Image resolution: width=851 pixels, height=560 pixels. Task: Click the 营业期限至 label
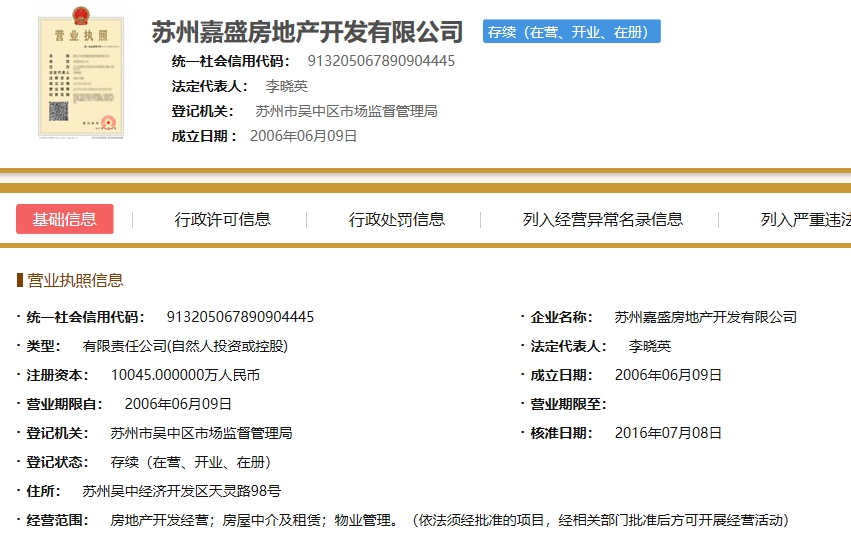coord(568,404)
